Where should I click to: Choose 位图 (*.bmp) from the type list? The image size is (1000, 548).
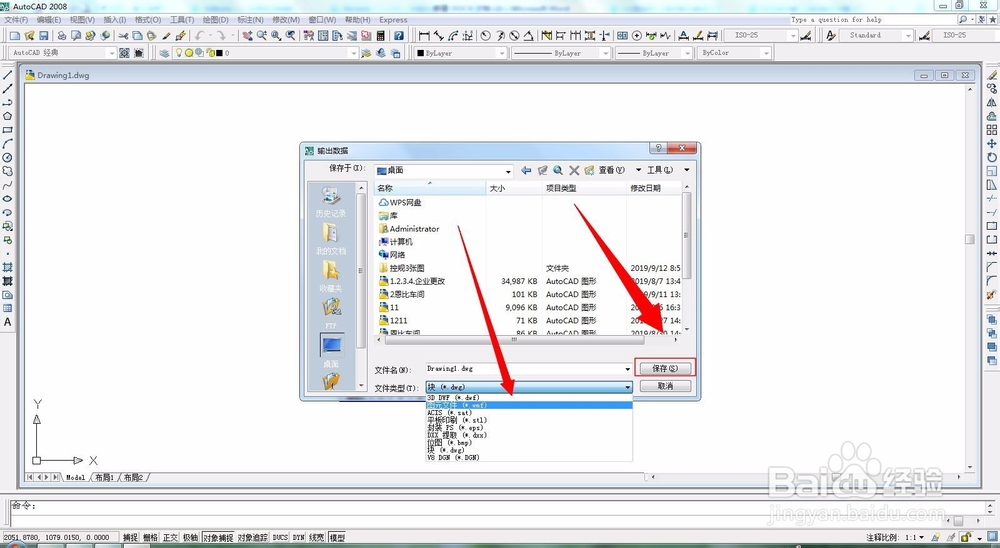tap(529, 442)
